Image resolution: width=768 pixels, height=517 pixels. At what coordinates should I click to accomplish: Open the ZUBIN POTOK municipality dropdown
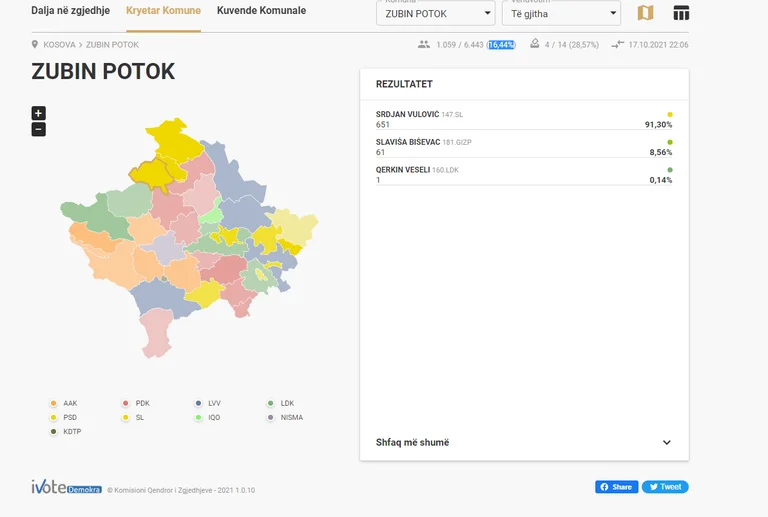[436, 14]
